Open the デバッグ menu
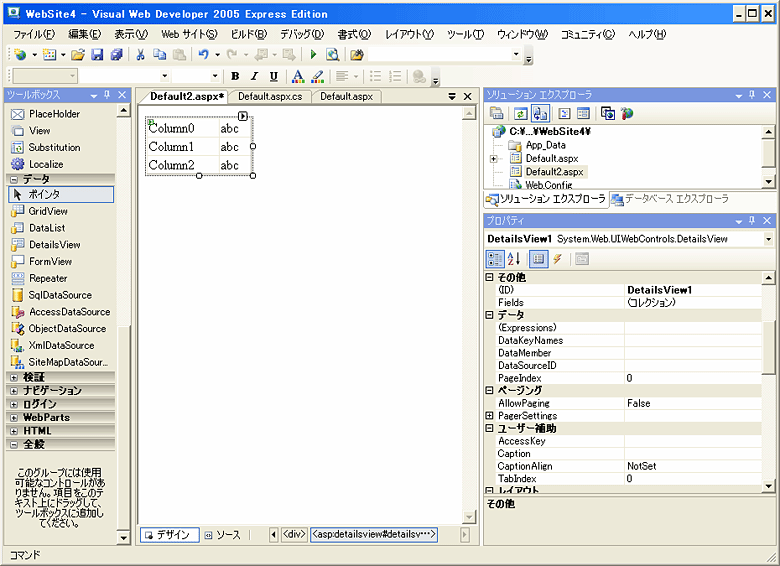Screen dimensions: 780x566 (x=302, y=34)
